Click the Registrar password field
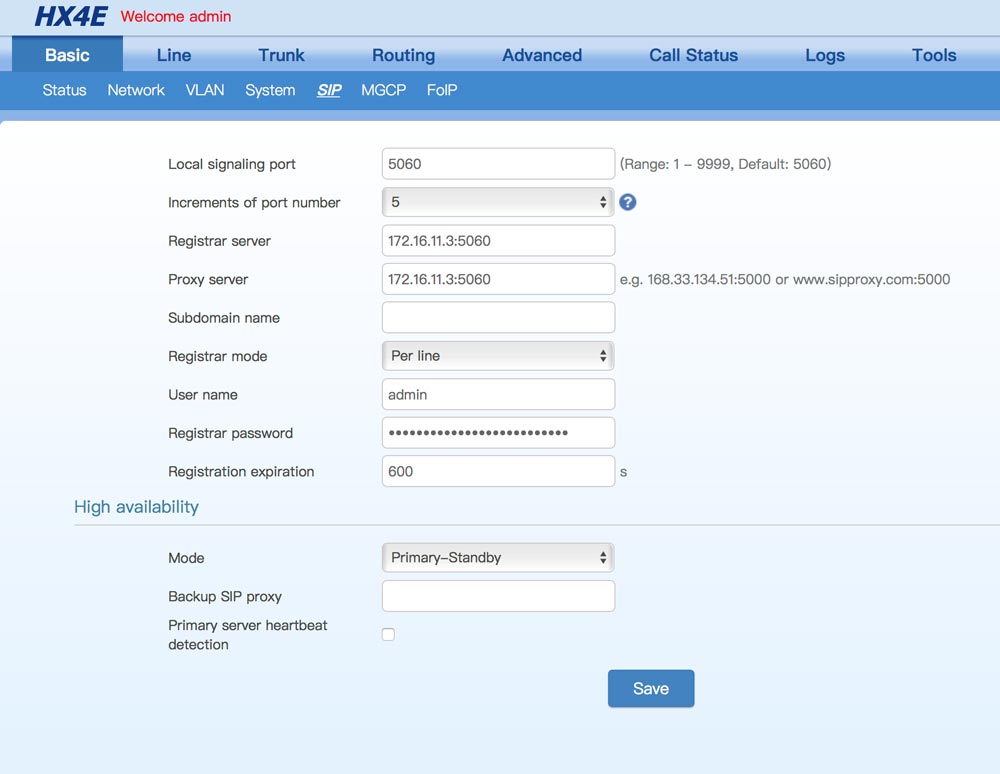The width and height of the screenshot is (1000, 774). click(497, 433)
